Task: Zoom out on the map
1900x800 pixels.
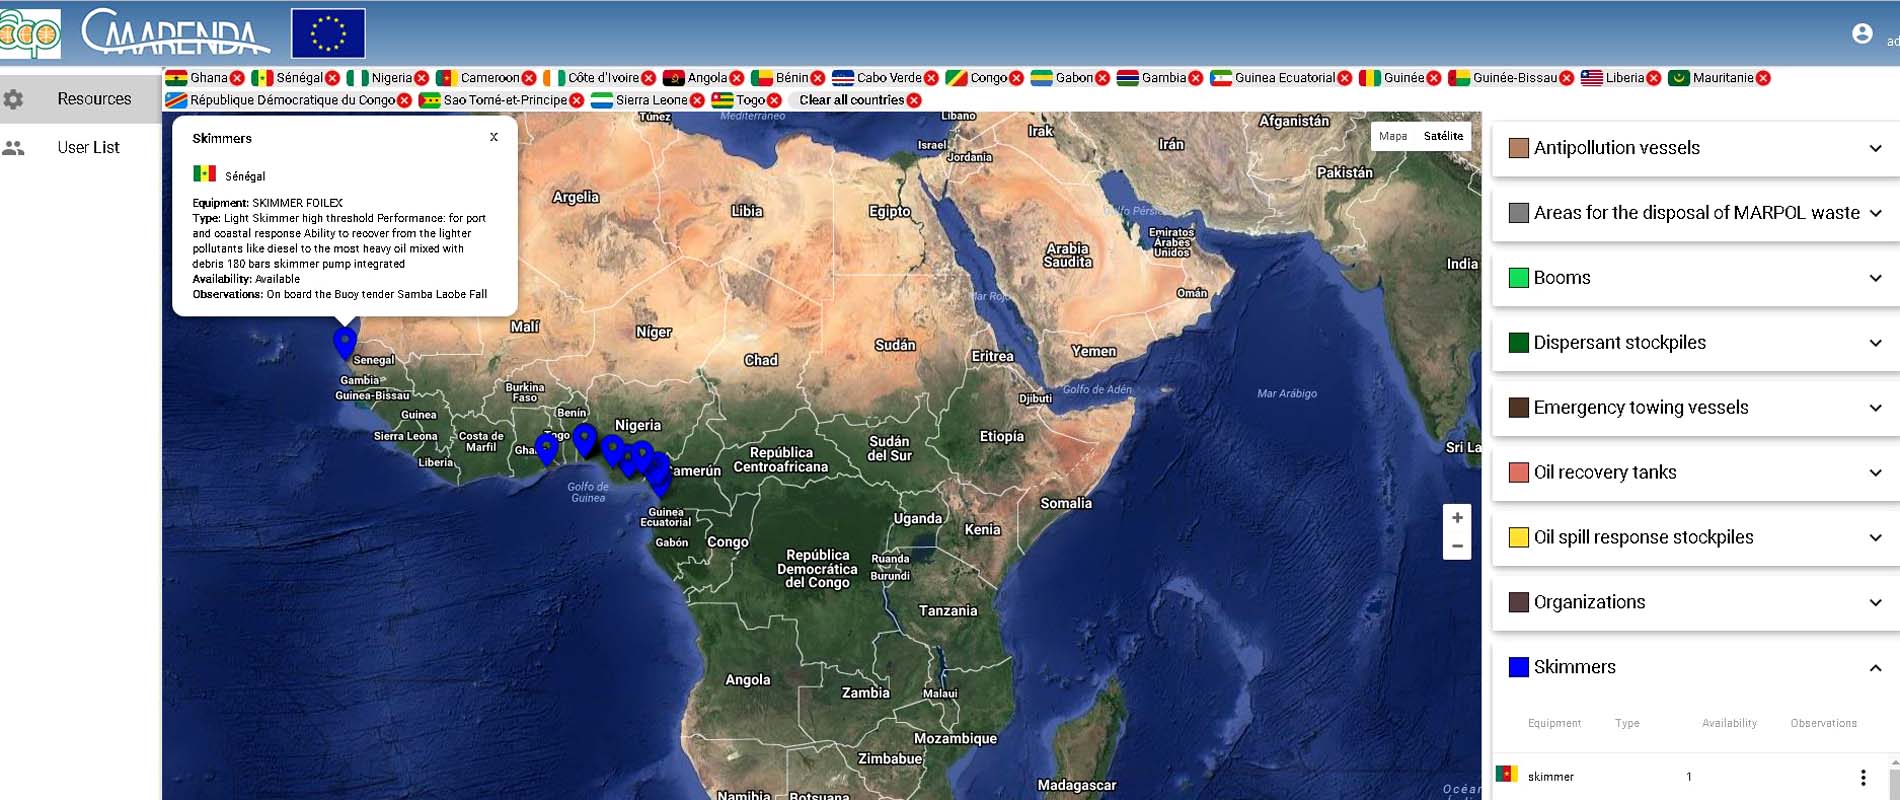Action: coord(1457,546)
